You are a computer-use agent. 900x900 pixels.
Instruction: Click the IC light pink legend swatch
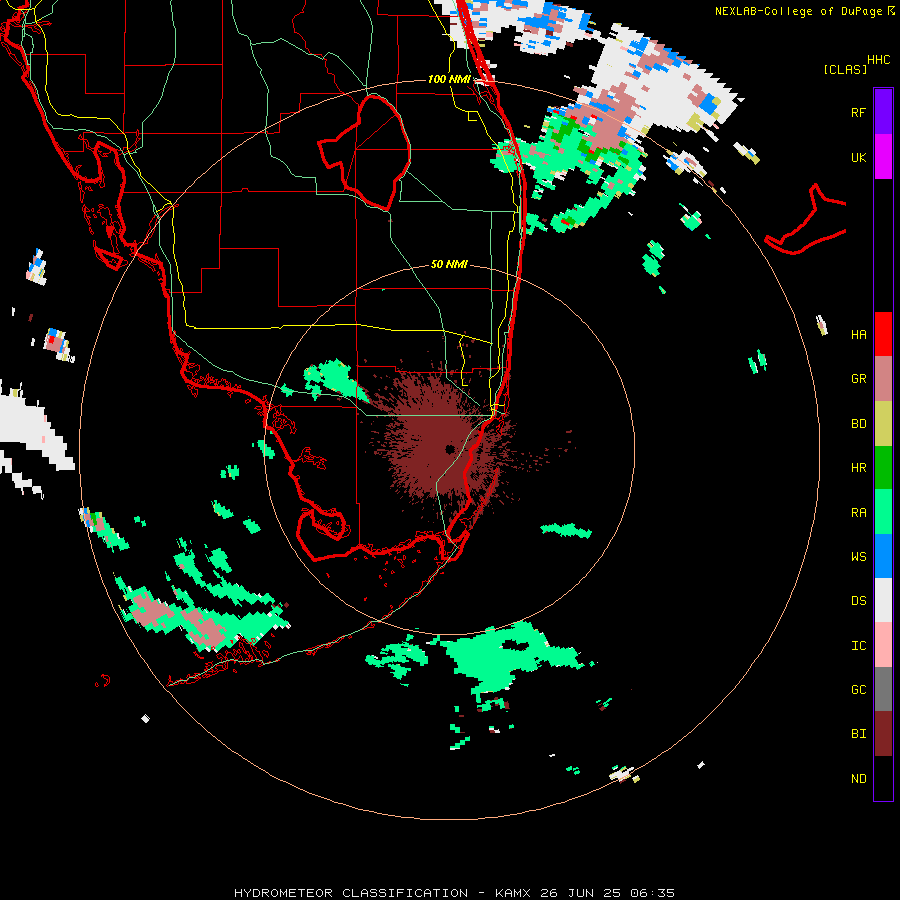click(883, 645)
